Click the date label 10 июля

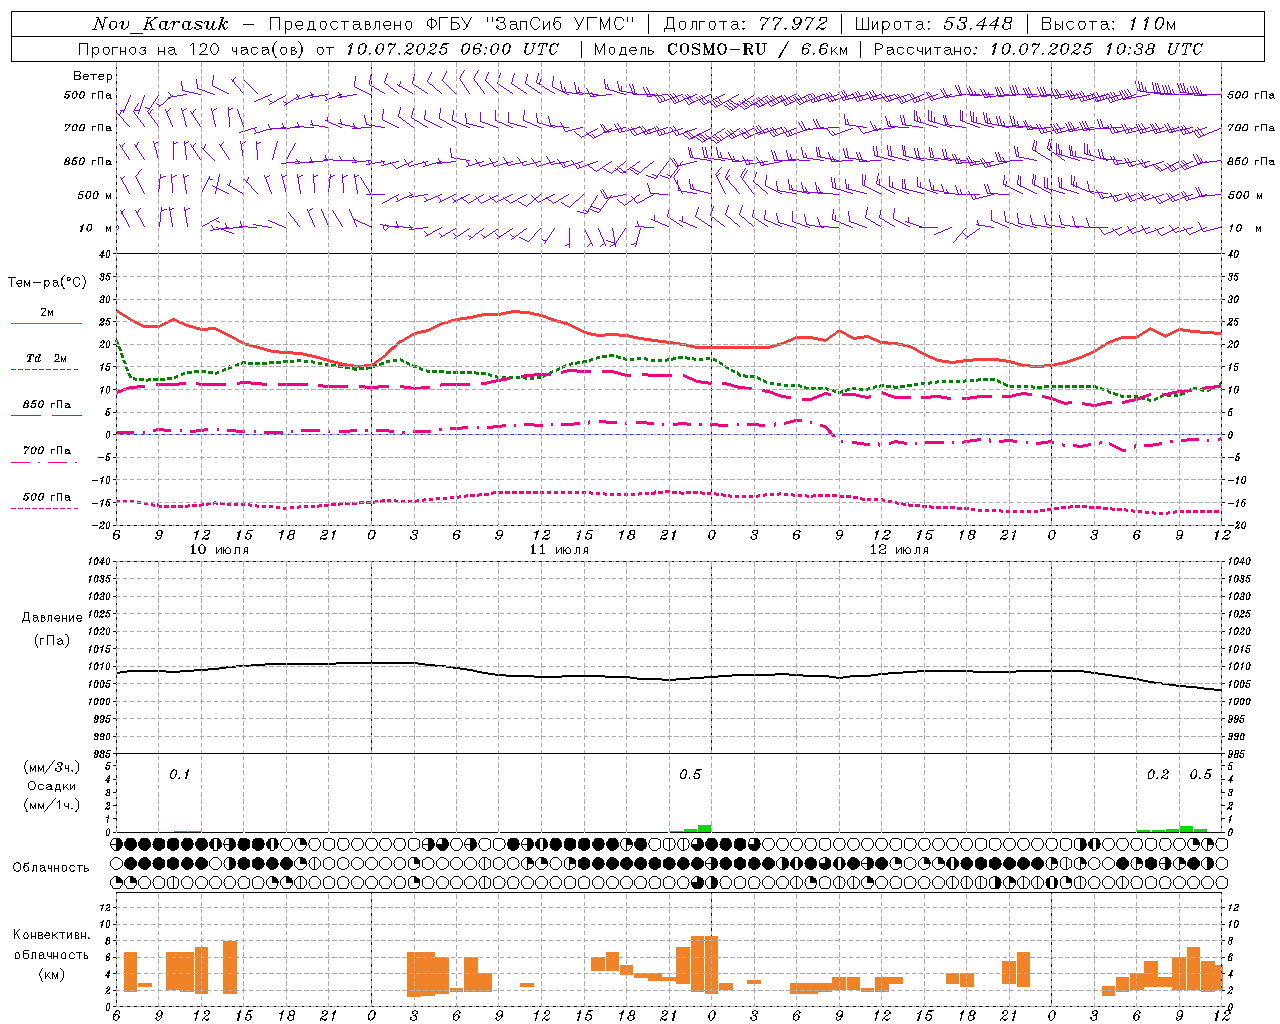(x=220, y=550)
